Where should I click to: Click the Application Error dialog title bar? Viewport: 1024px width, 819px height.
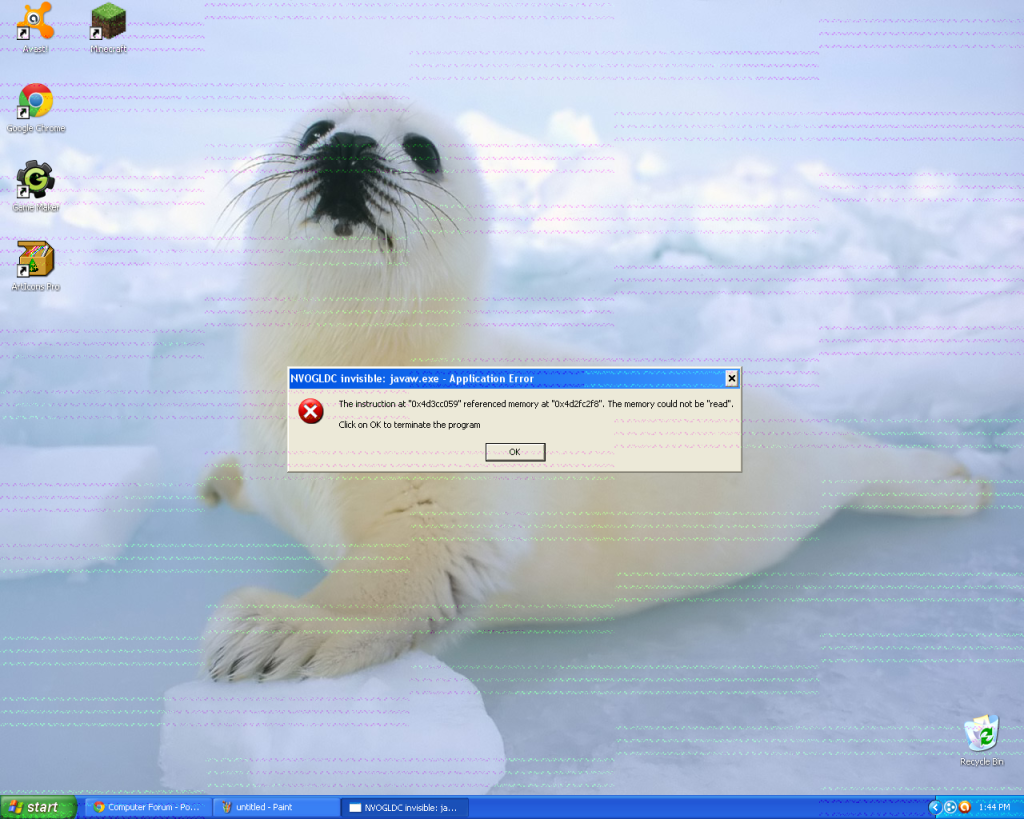pyautogui.click(x=500, y=378)
